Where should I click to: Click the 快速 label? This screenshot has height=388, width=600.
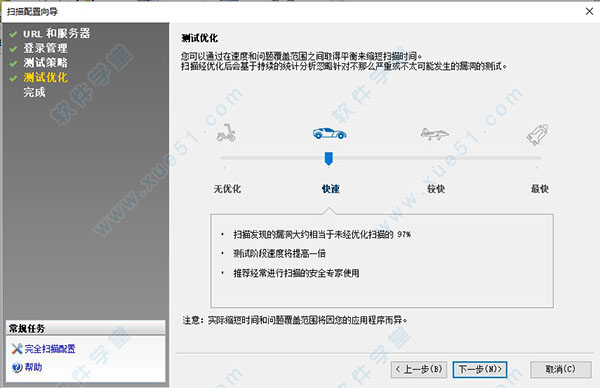331,189
